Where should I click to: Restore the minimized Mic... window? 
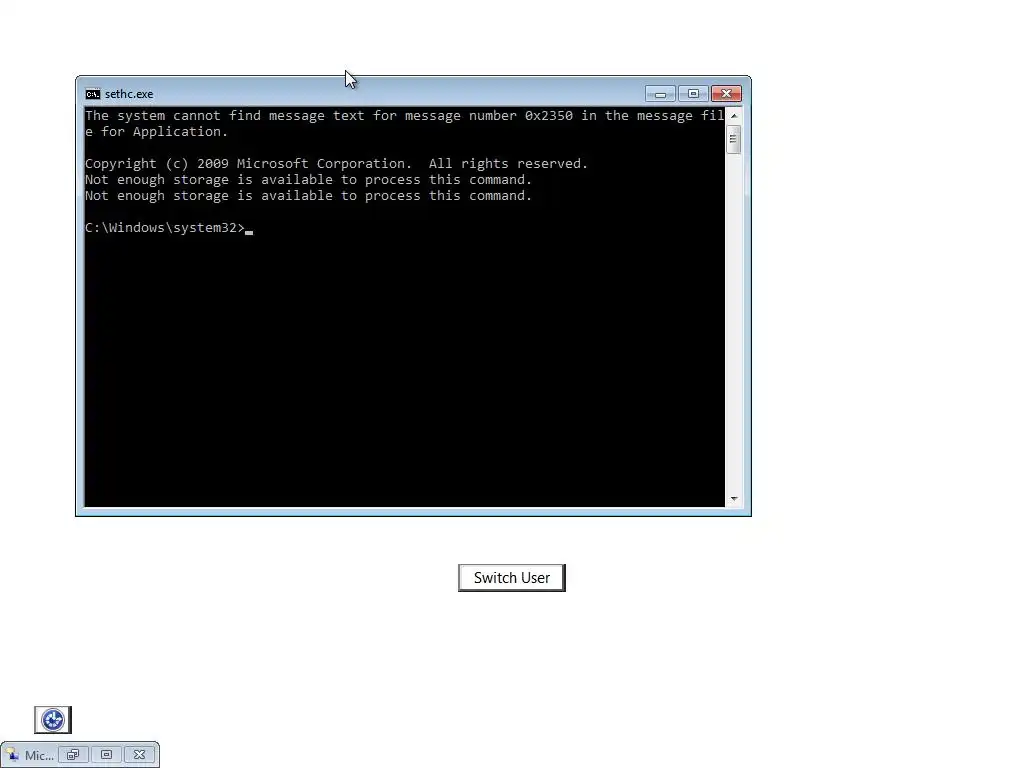tap(73, 755)
